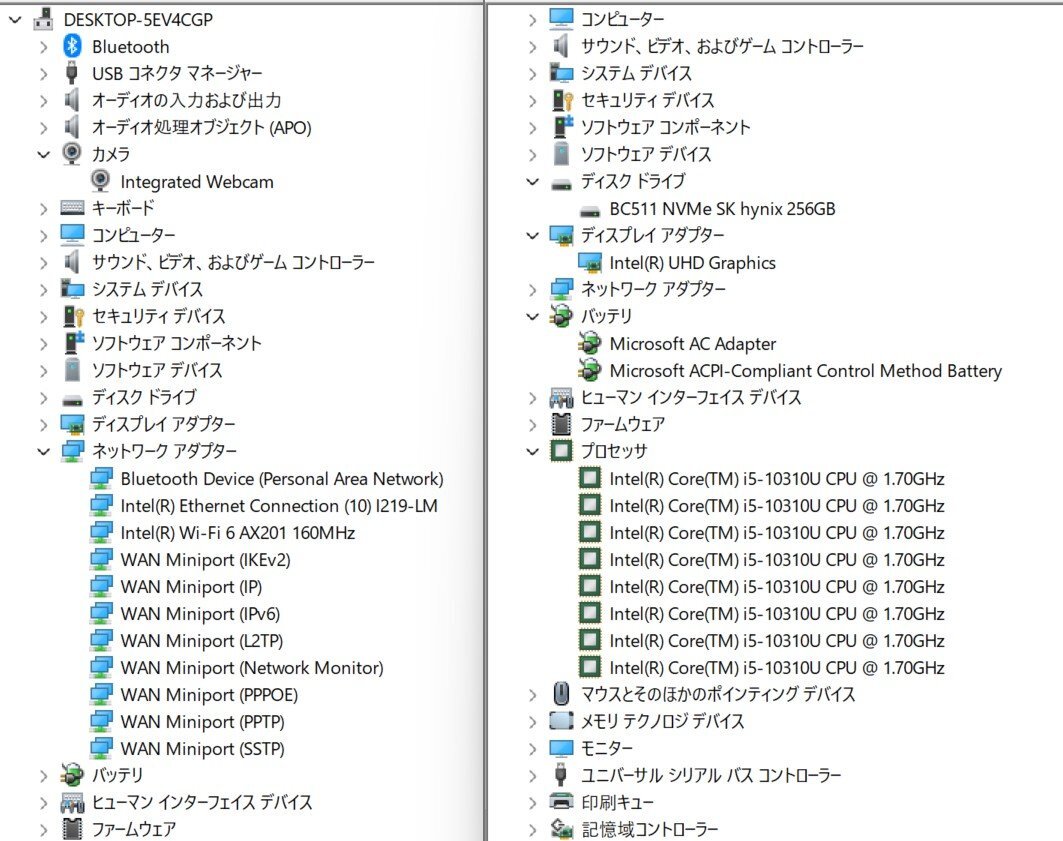The width and height of the screenshot is (1063, 841).
Task: Select the "プロセッサ" category label
Action: click(x=614, y=451)
